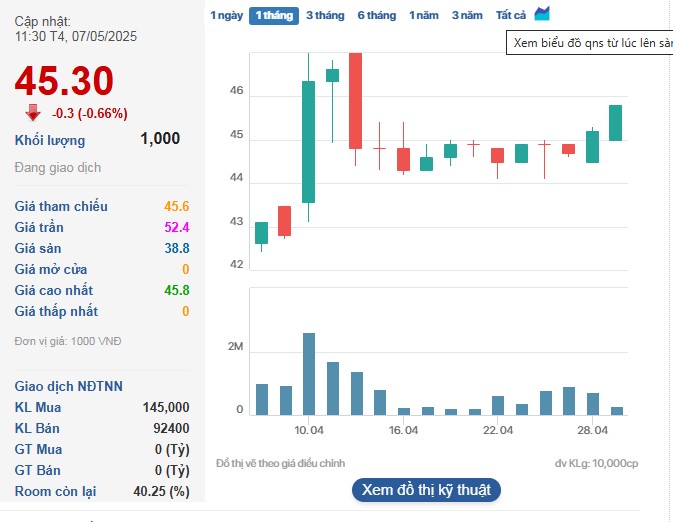Select the 1 ngày time range tab
Image resolution: width=673 pixels, height=522 pixels.
coord(226,15)
